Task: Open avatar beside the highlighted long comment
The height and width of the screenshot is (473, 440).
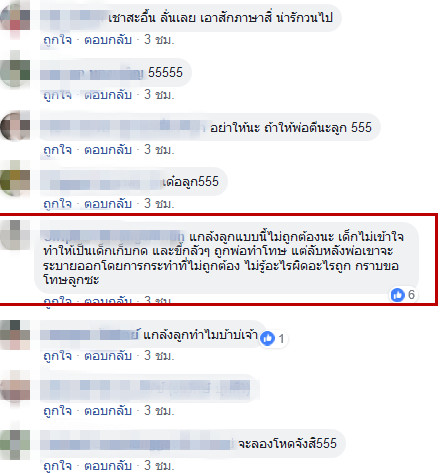Action: coord(15,235)
